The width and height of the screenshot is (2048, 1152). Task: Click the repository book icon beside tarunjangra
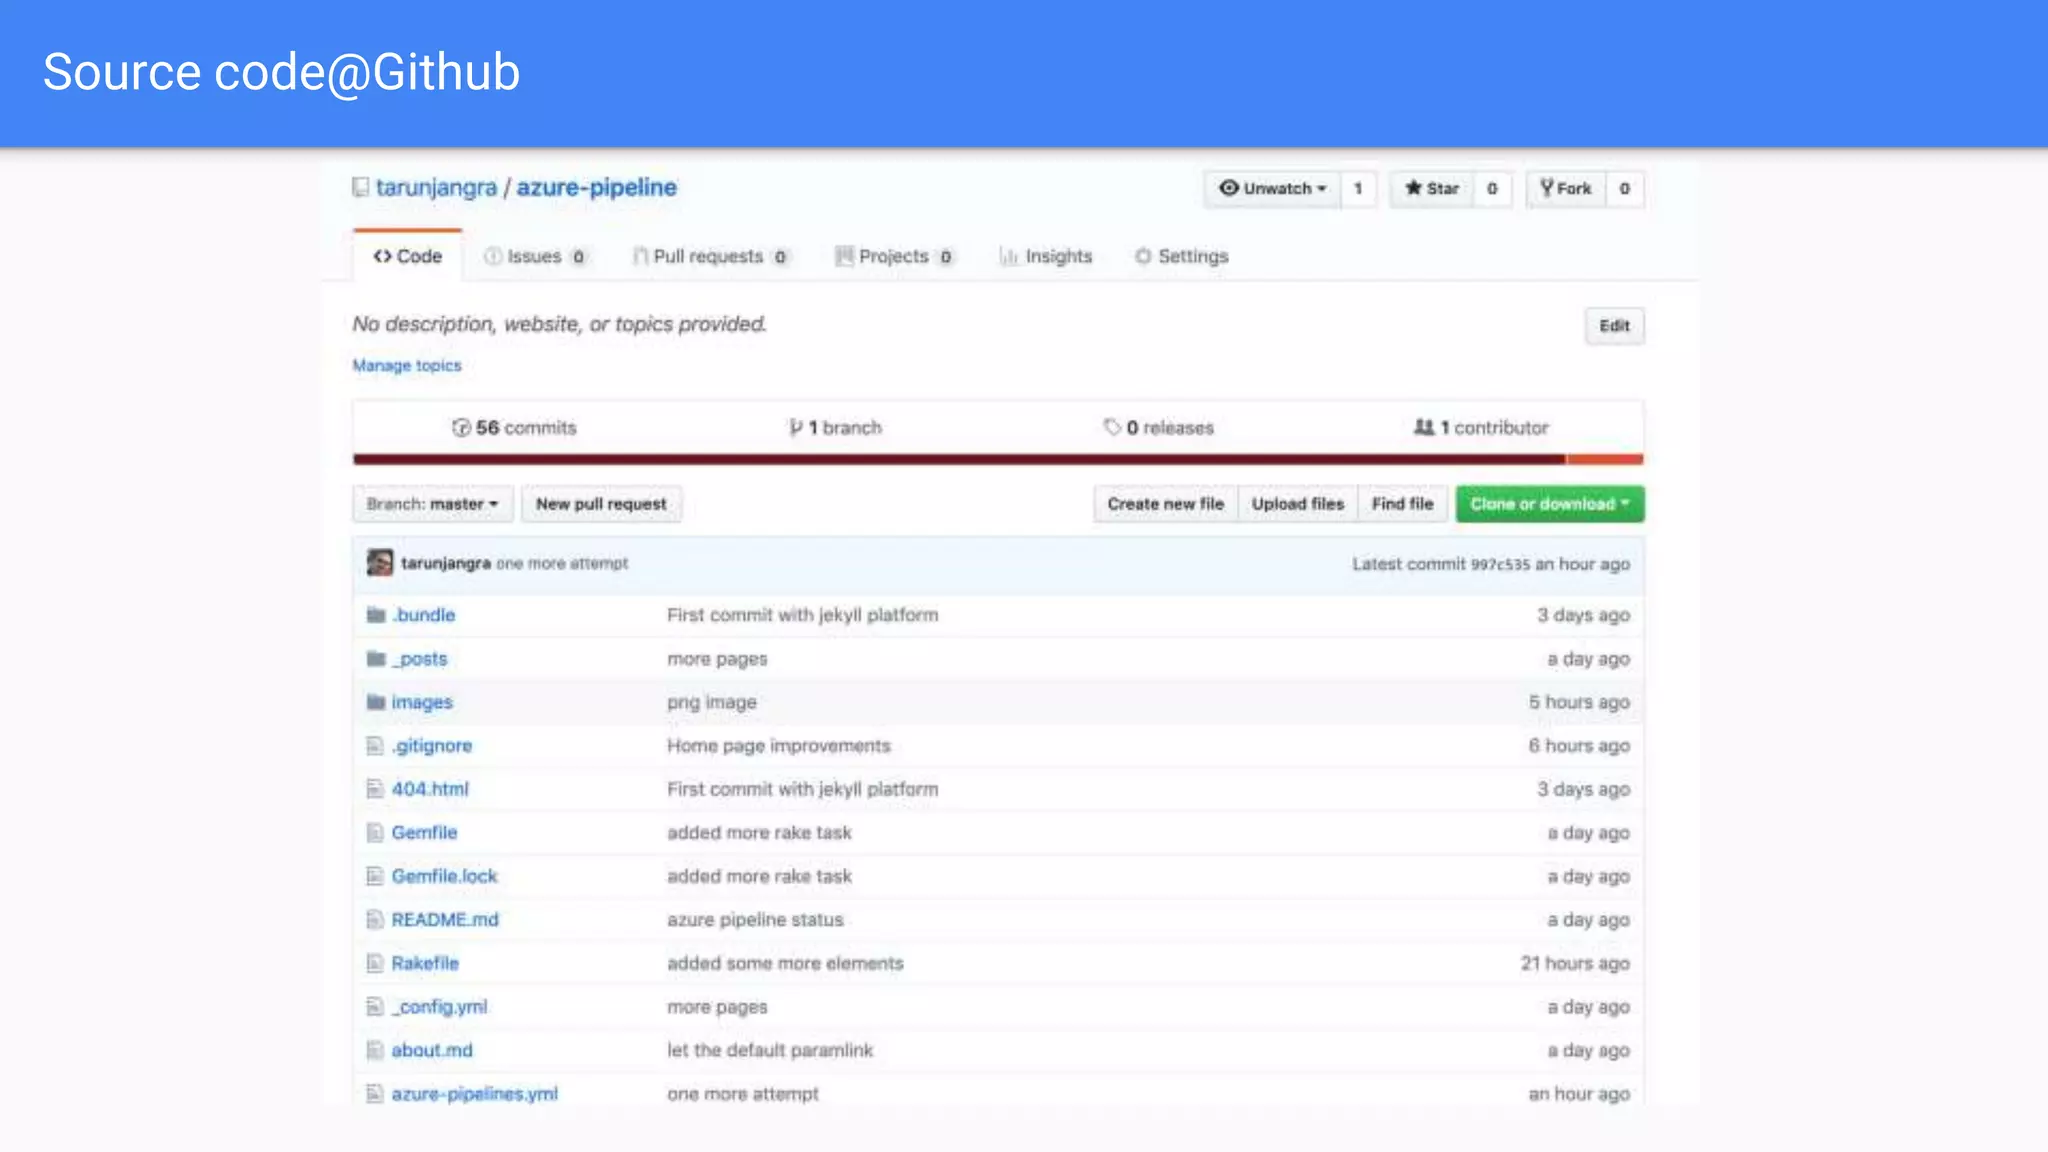361,187
